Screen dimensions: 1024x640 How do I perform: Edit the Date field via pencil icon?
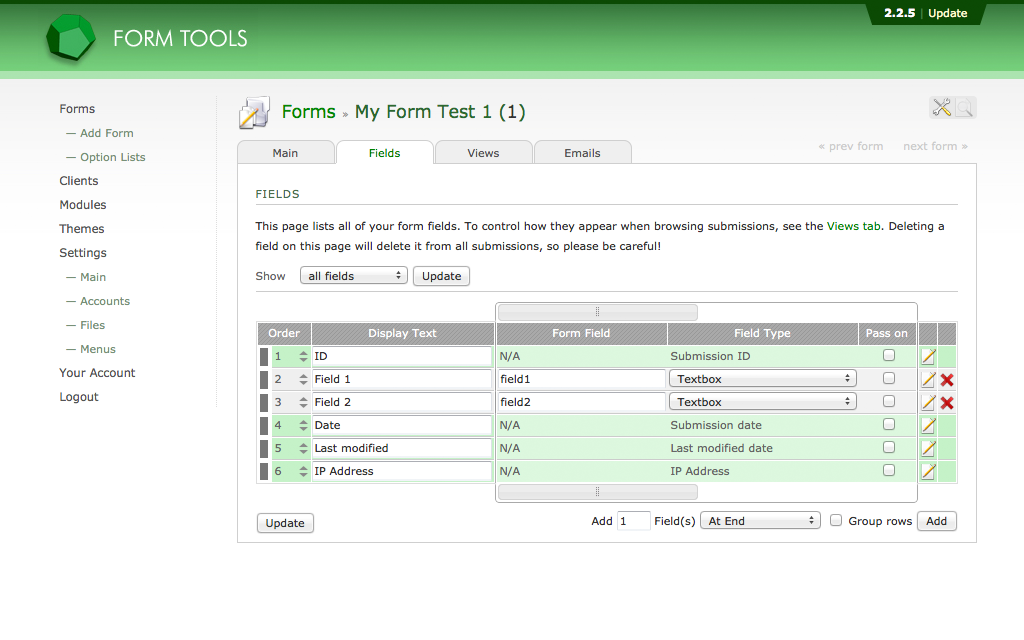pos(928,425)
